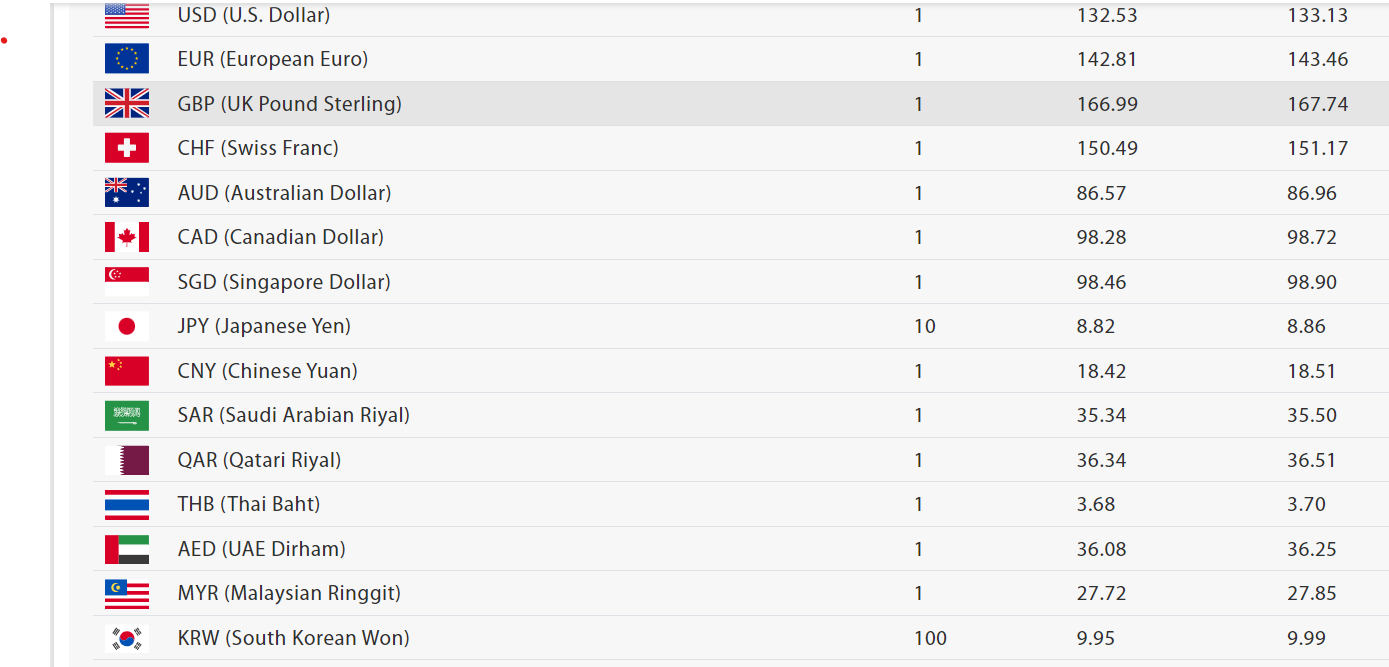This screenshot has height=667, width=1389.
Task: Select the South Korean flag icon
Action: (x=127, y=638)
